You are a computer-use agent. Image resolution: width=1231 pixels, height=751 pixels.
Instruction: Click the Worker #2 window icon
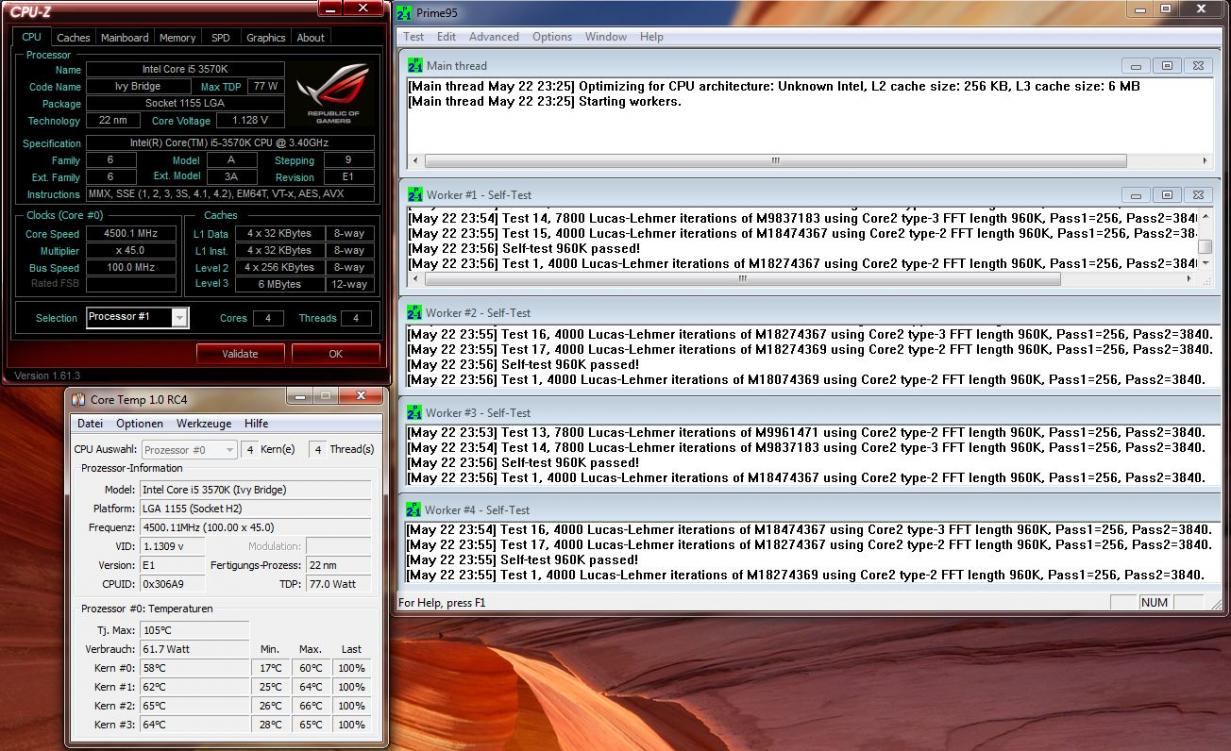pyautogui.click(x=415, y=313)
